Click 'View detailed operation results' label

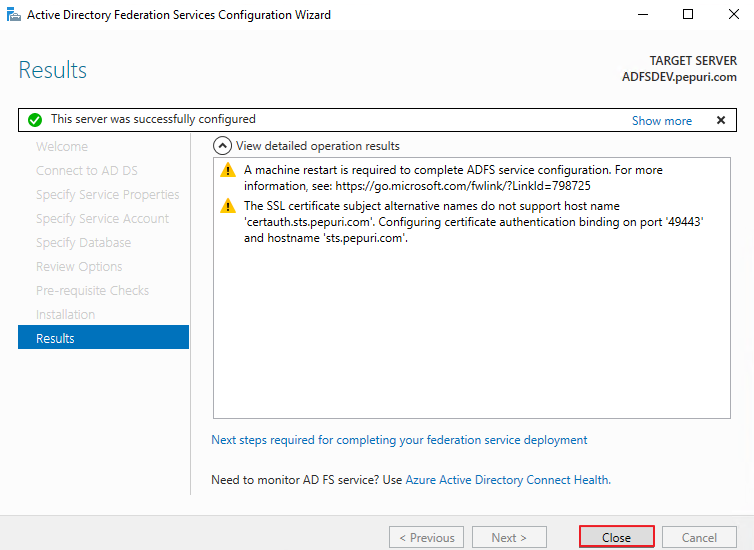coord(317,146)
